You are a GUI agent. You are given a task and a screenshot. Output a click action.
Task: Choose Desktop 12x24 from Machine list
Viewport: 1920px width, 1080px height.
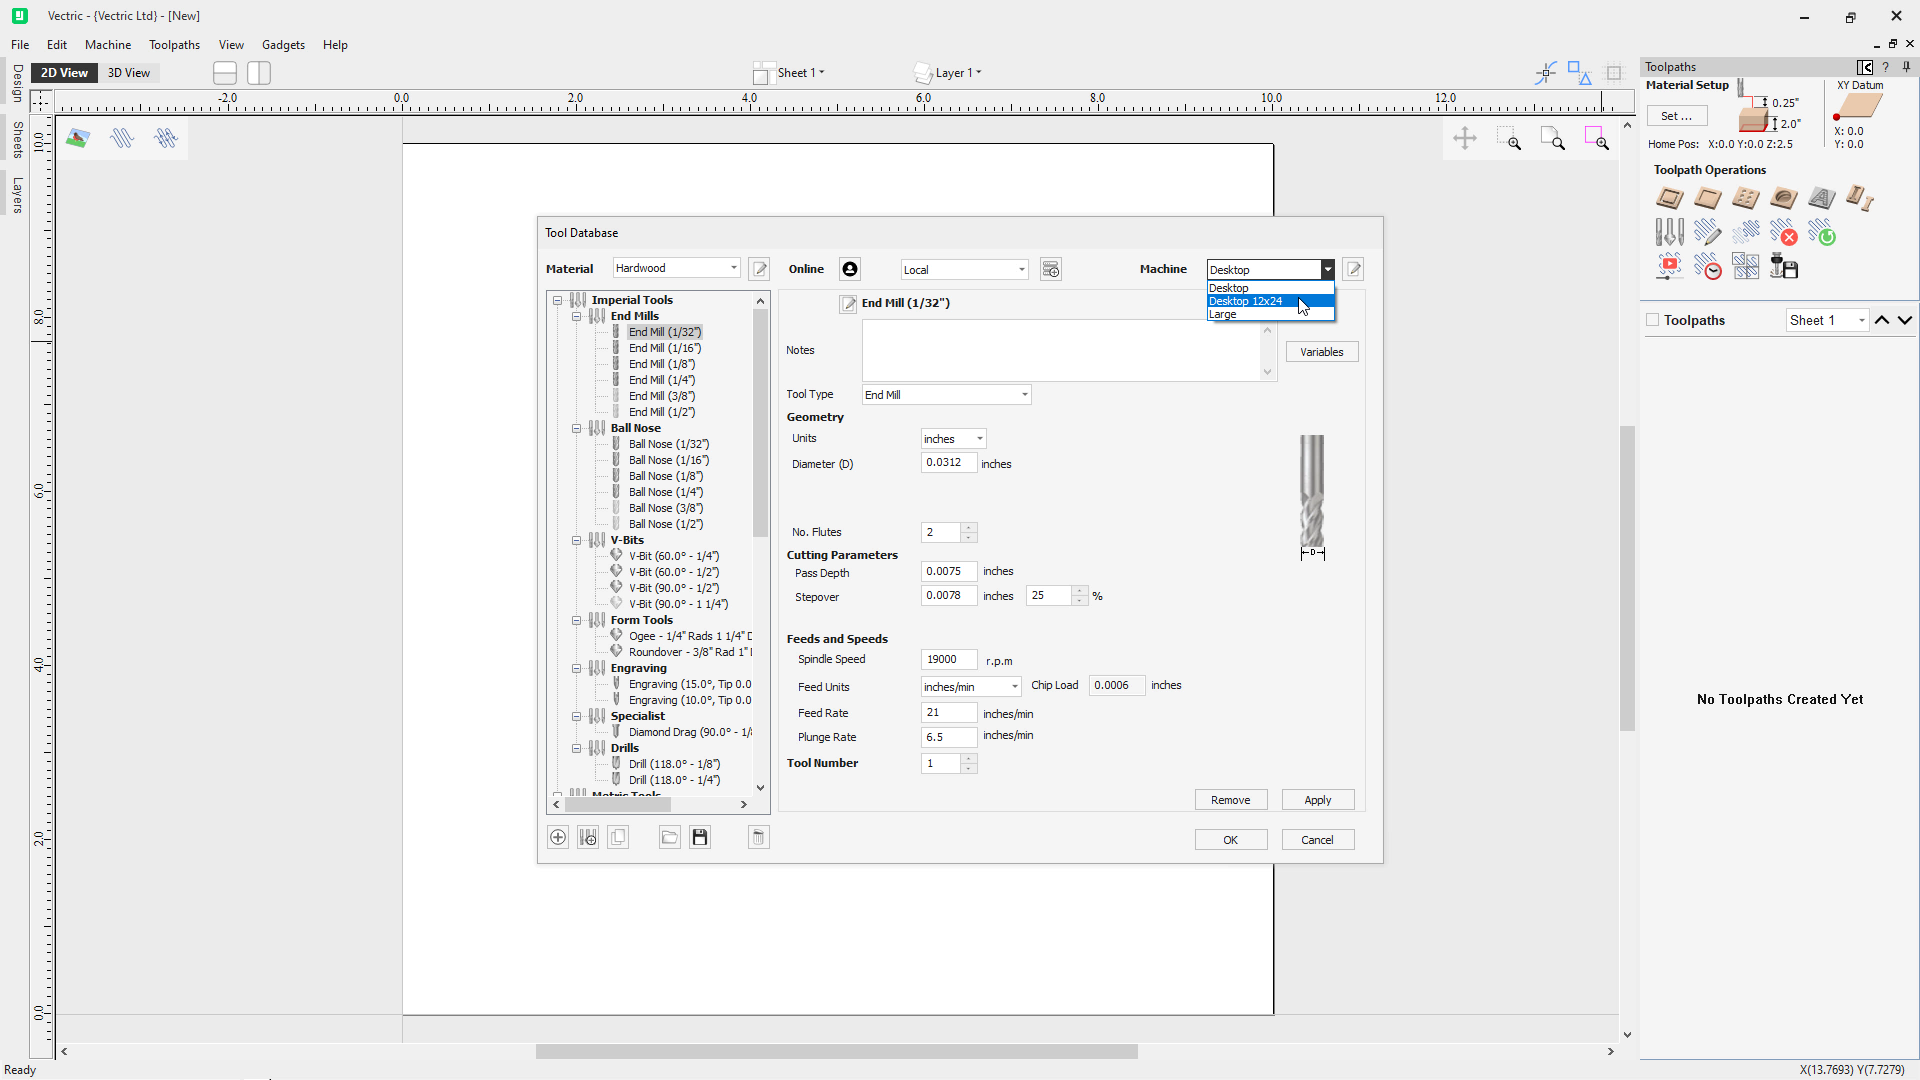pos(1246,301)
